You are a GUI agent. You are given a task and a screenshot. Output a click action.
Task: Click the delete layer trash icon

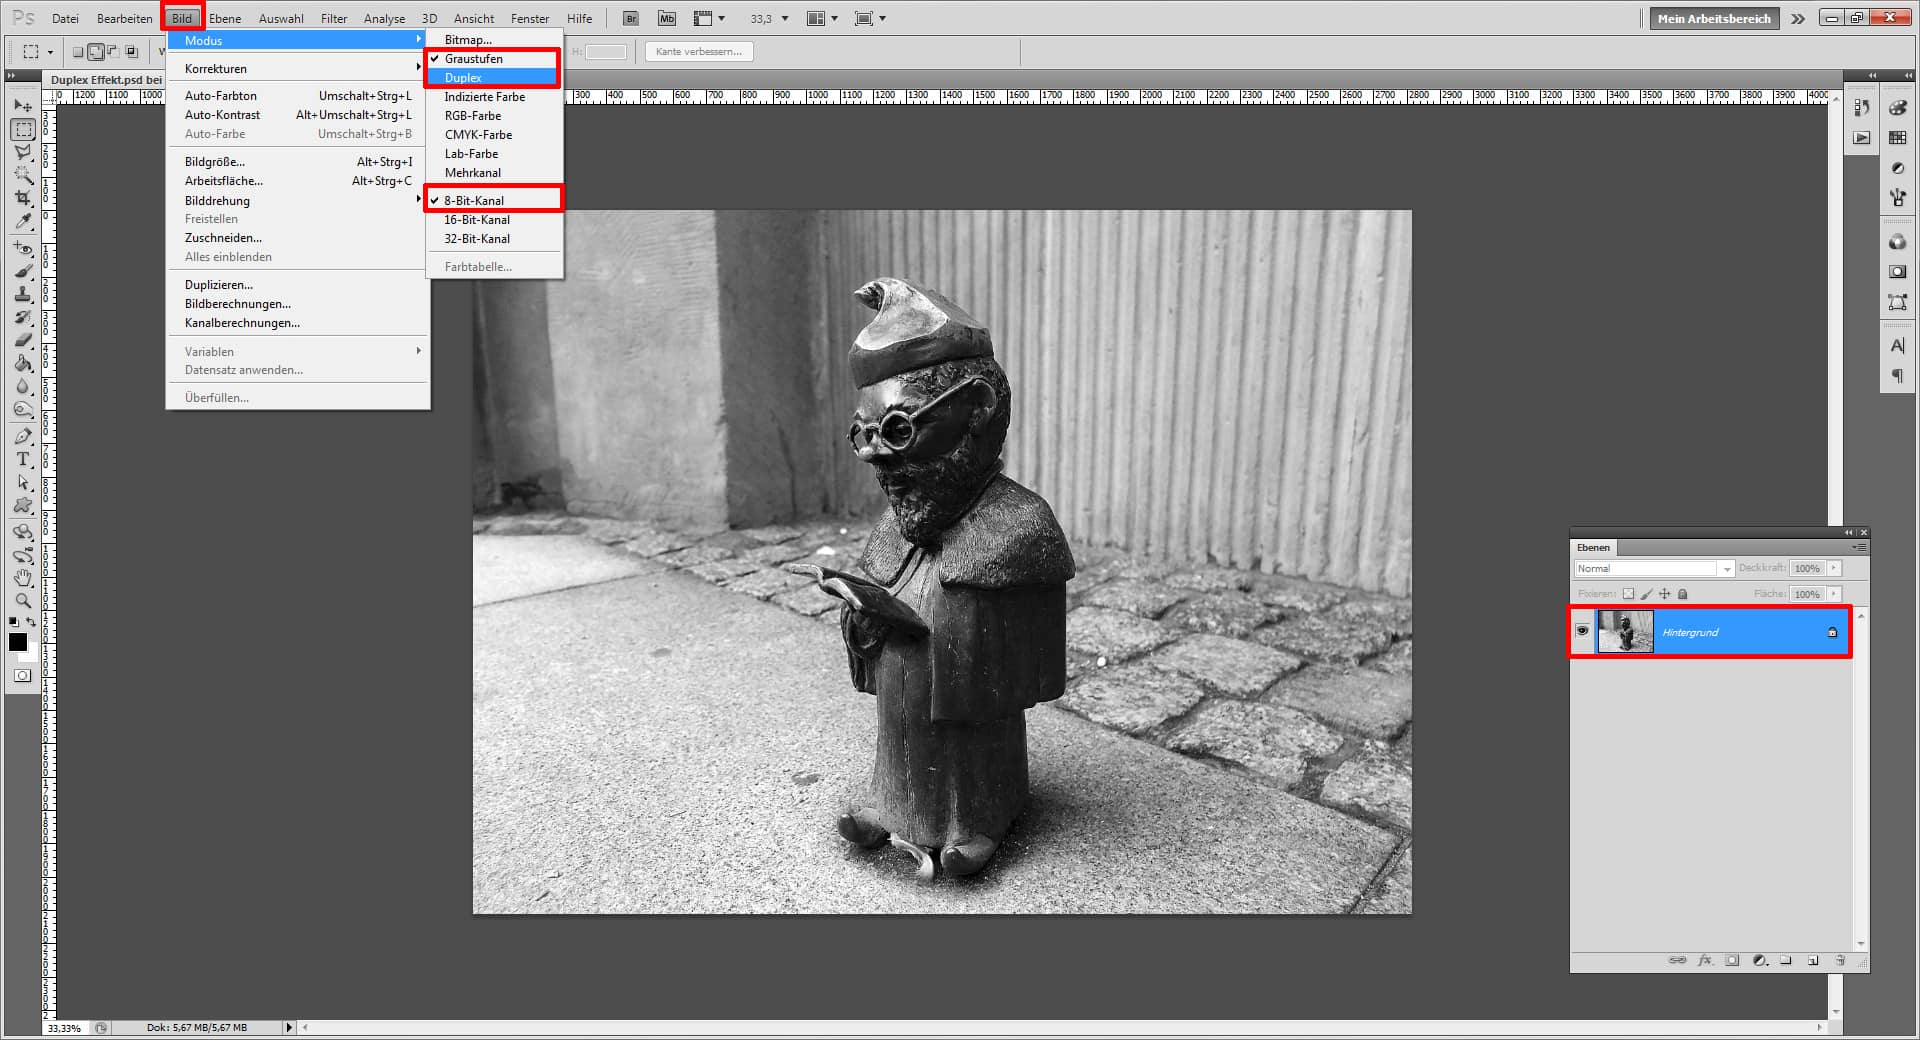tap(1840, 961)
